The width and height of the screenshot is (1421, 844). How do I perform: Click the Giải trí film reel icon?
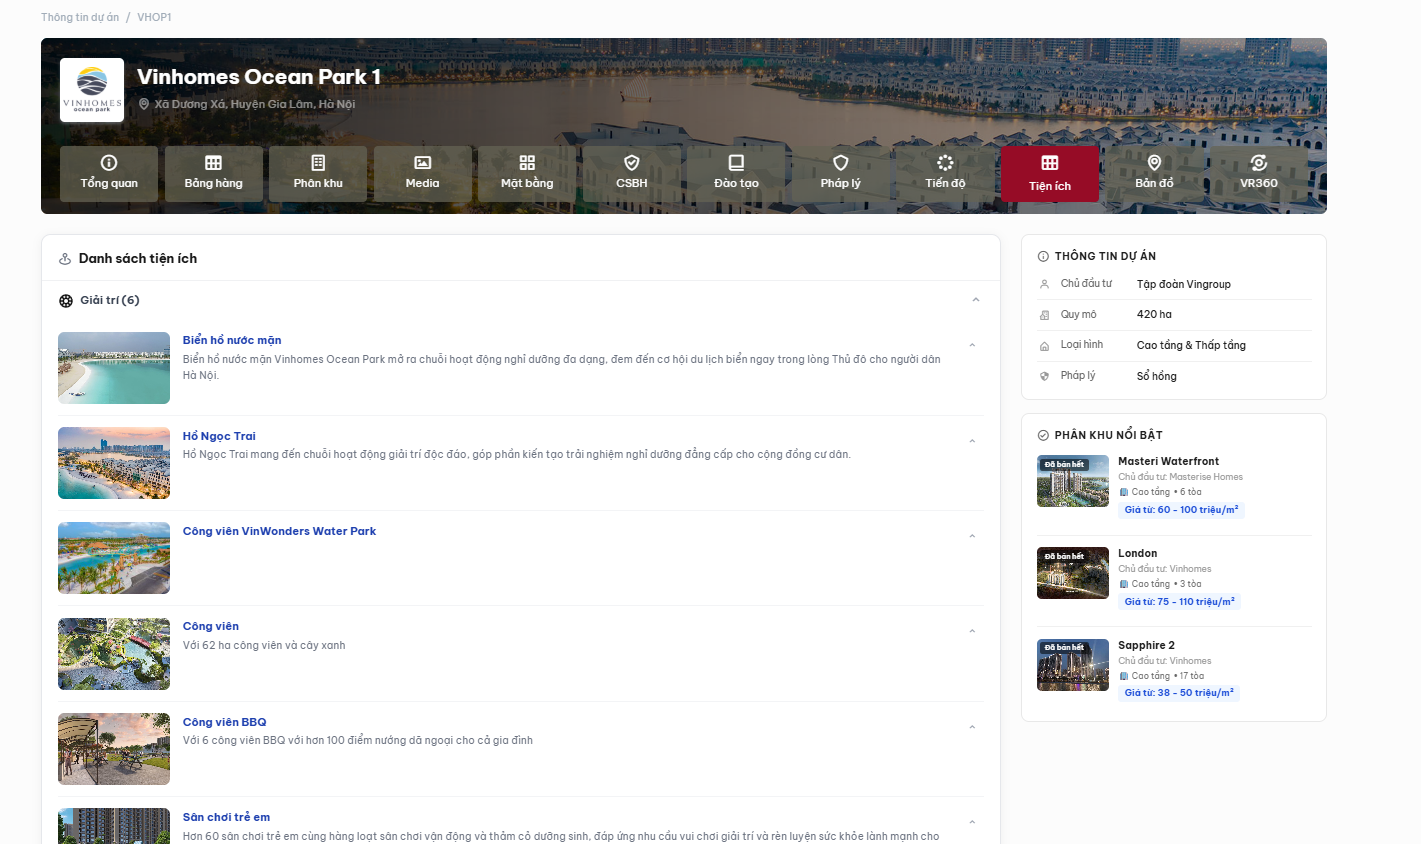click(66, 301)
